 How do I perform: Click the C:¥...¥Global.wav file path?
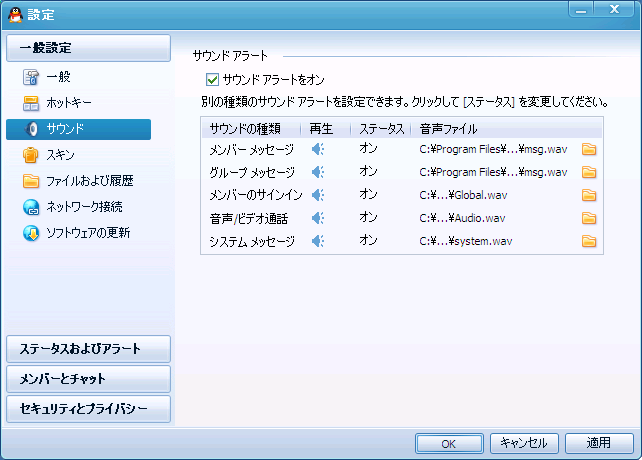(x=463, y=195)
